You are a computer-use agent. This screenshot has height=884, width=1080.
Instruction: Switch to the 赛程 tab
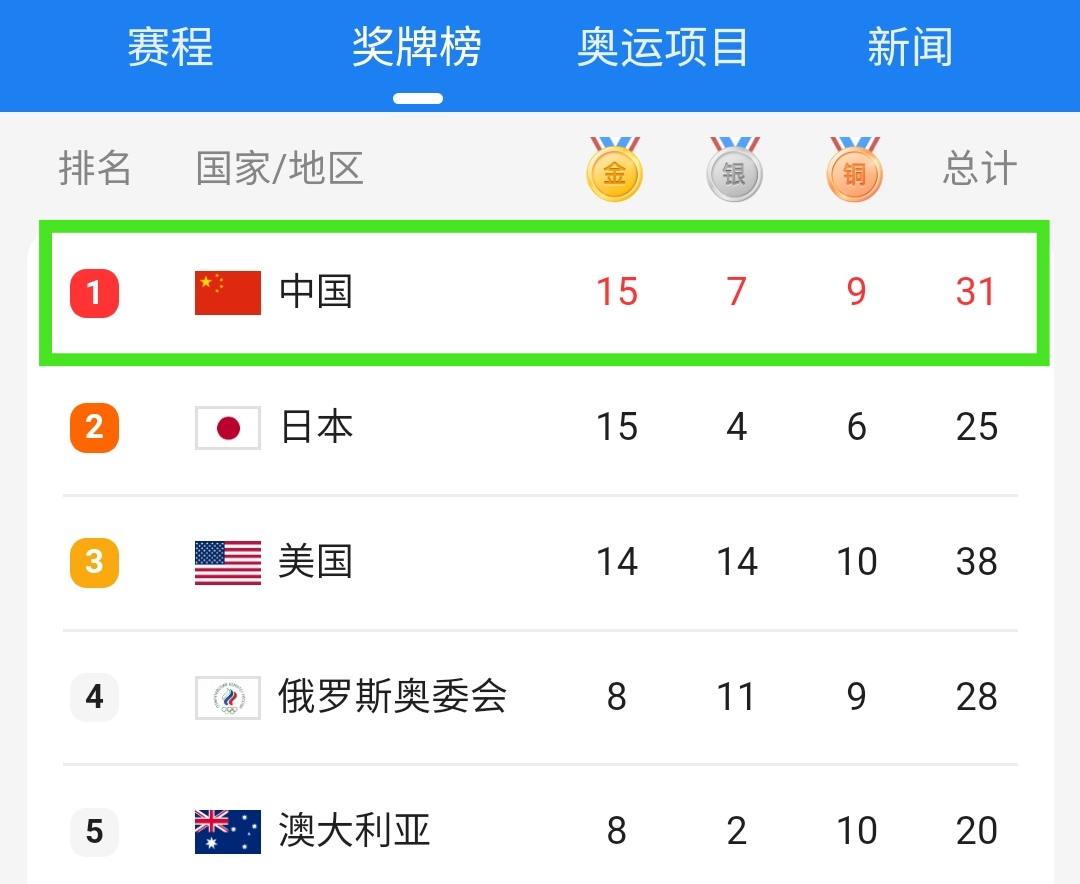click(170, 46)
